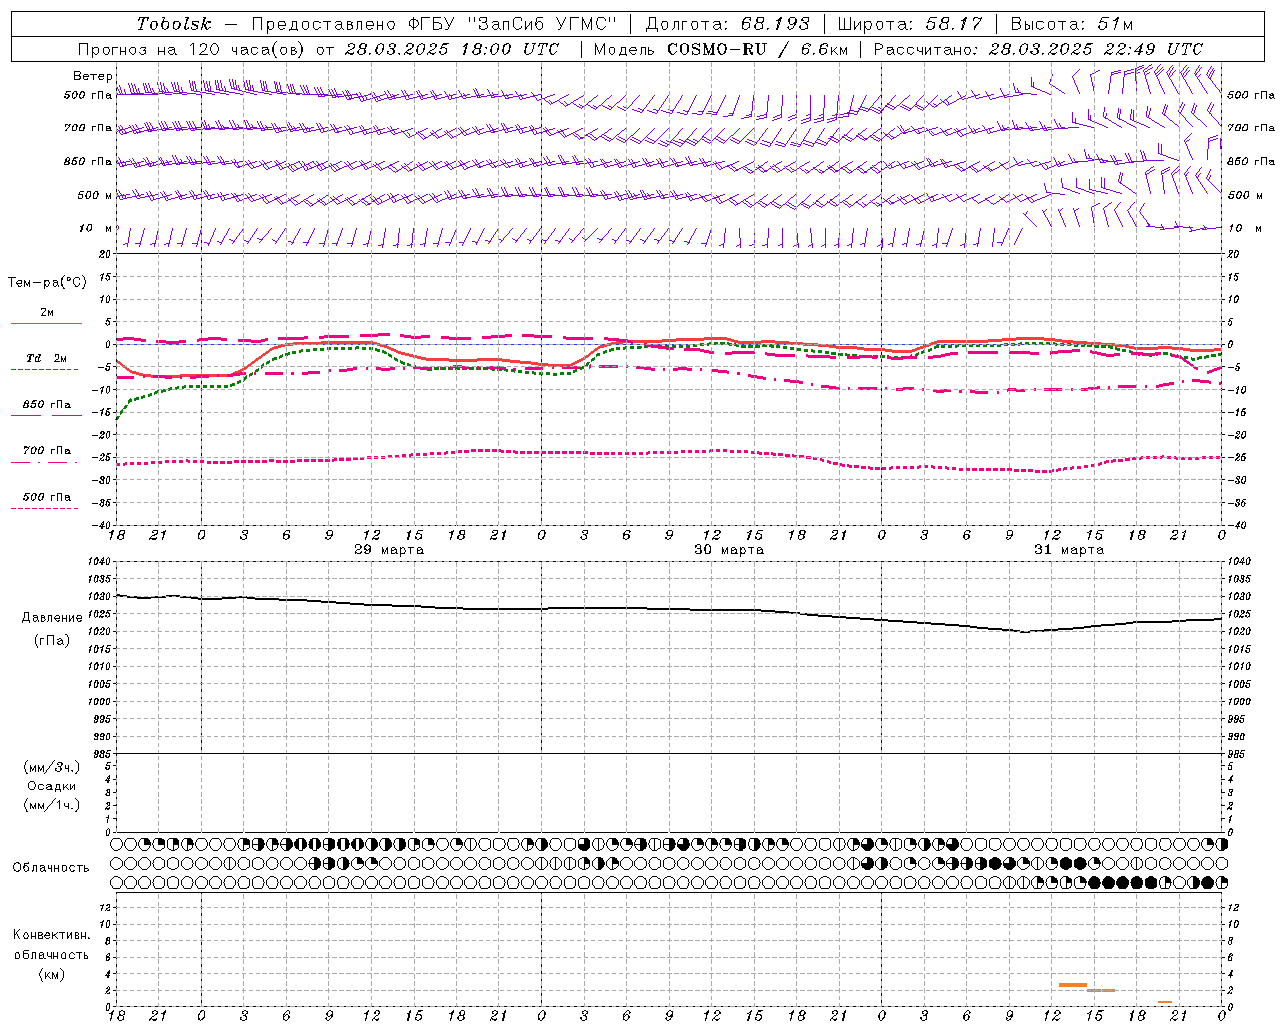
Task: Click '500 м' wind level label on right
Action: (1243, 195)
